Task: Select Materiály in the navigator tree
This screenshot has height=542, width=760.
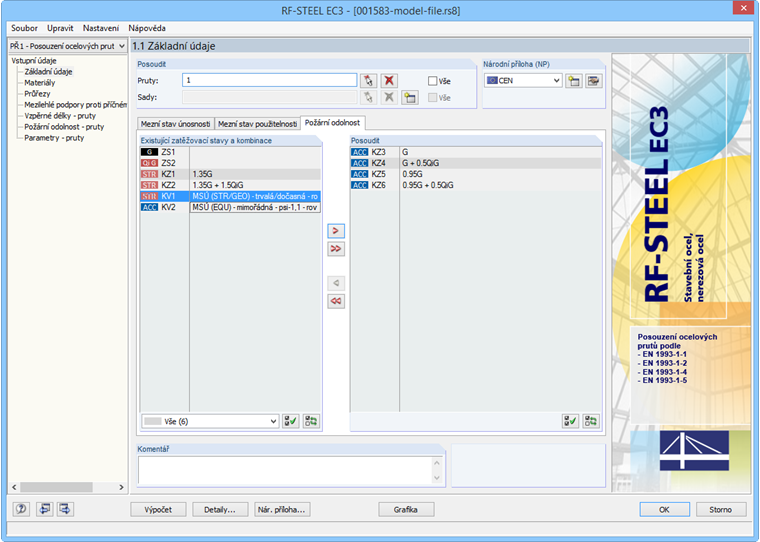Action: 40,83
